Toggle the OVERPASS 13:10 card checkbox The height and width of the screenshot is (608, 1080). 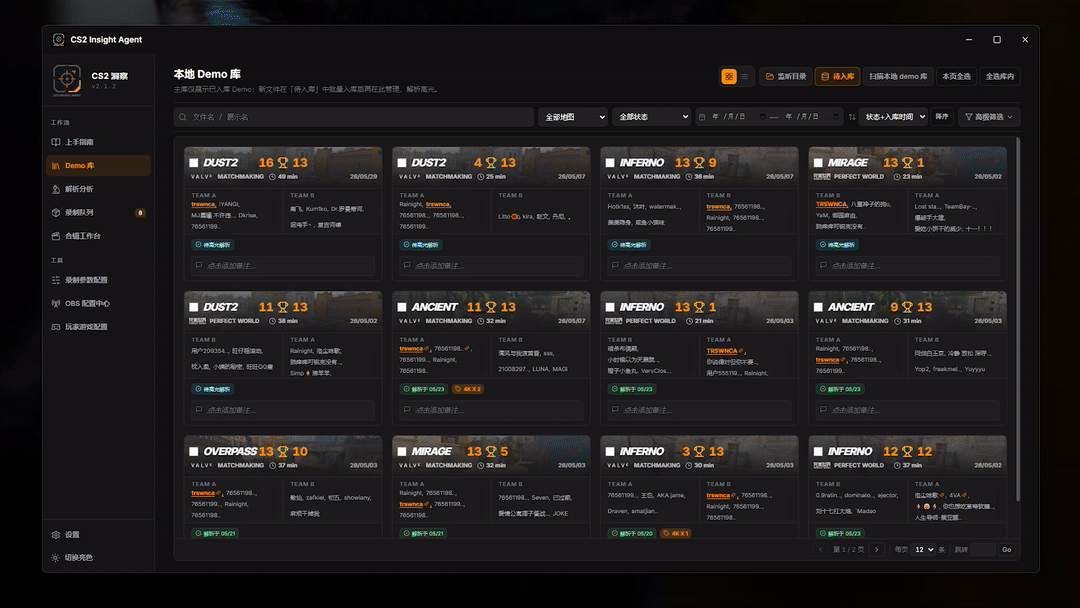tap(194, 452)
